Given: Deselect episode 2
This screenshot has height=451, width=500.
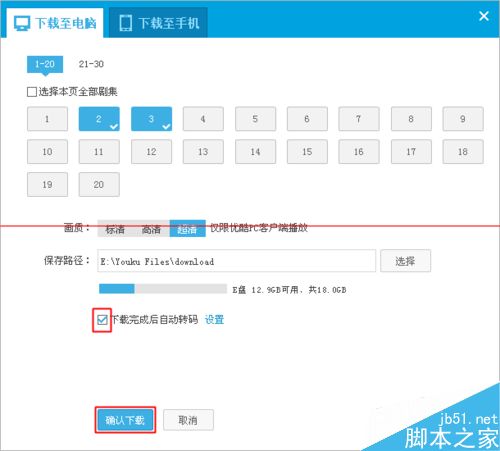Looking at the screenshot, I should click(99, 119).
